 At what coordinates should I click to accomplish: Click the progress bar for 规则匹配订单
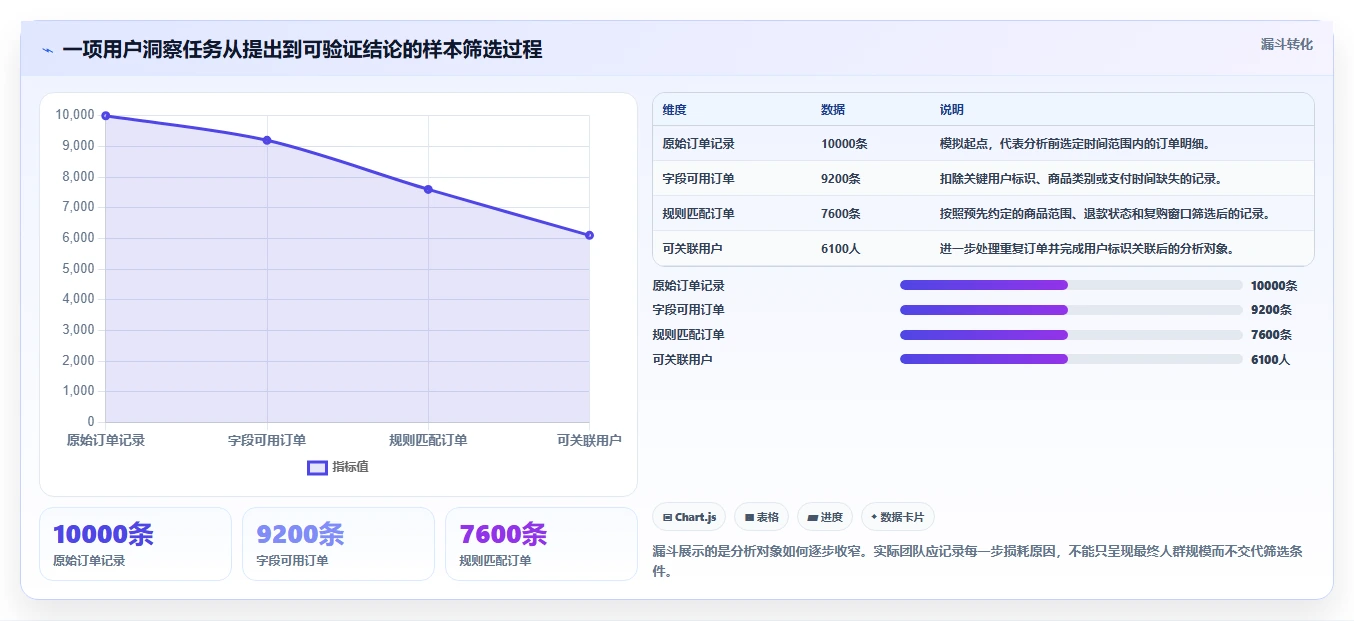click(1071, 335)
